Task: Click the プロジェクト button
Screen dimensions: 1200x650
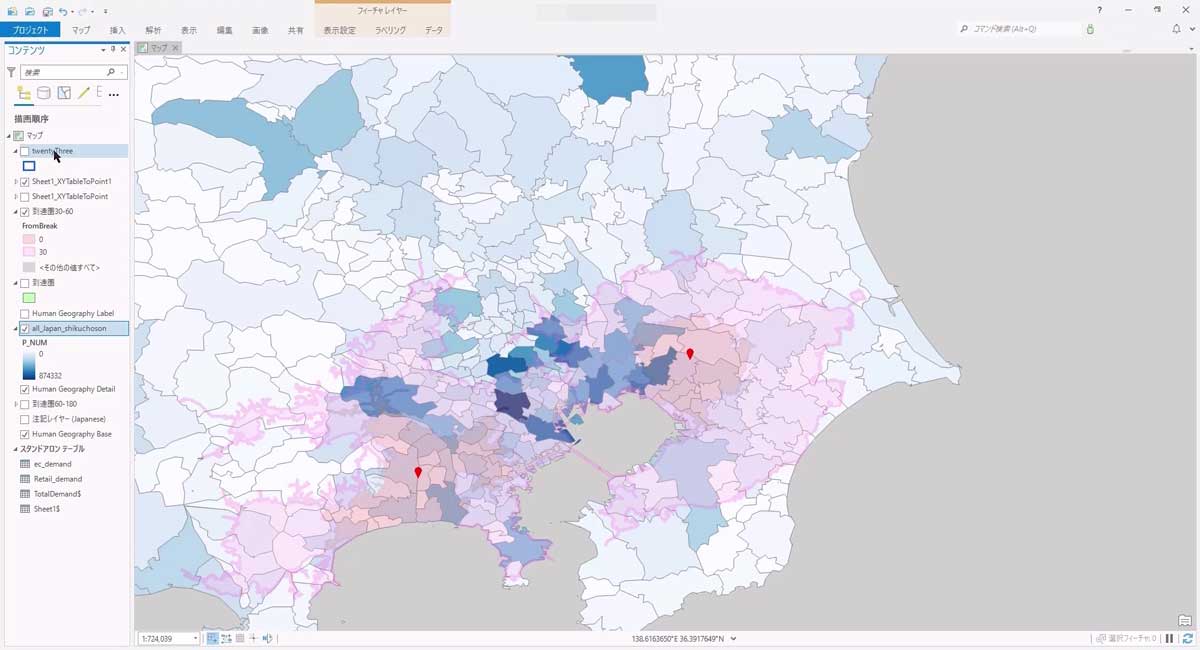Action: point(30,30)
